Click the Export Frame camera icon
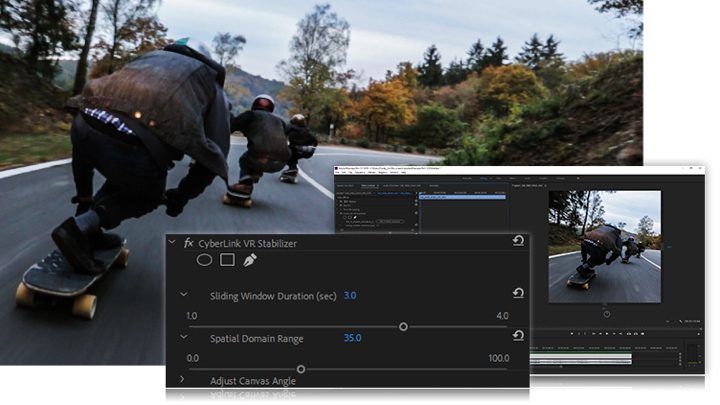 pos(642,334)
